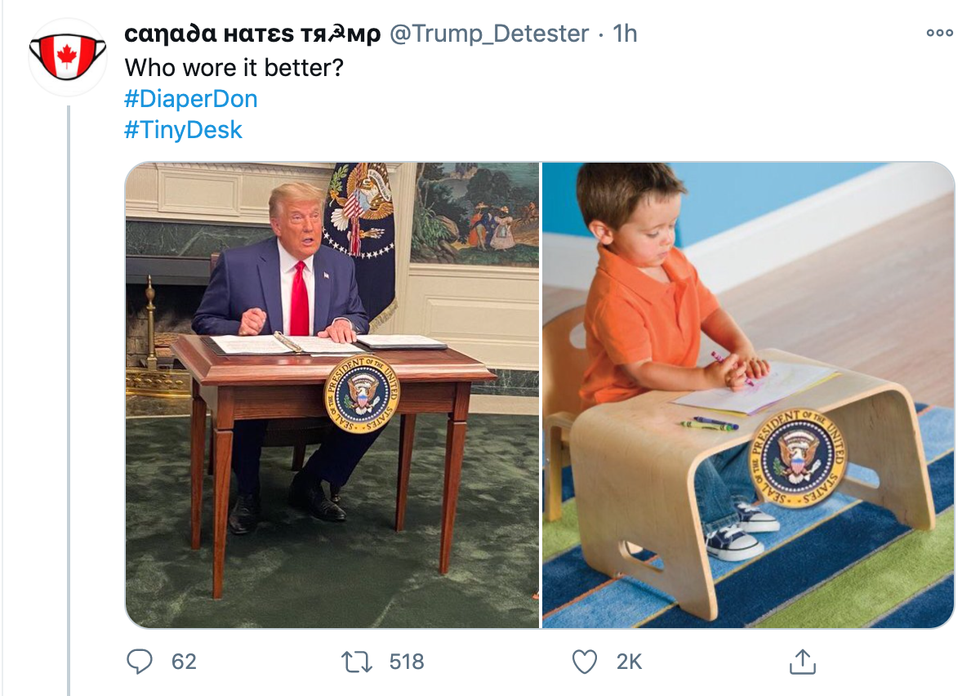Like the tweet with the heart icon
The height and width of the screenshot is (696, 980).
[585, 662]
